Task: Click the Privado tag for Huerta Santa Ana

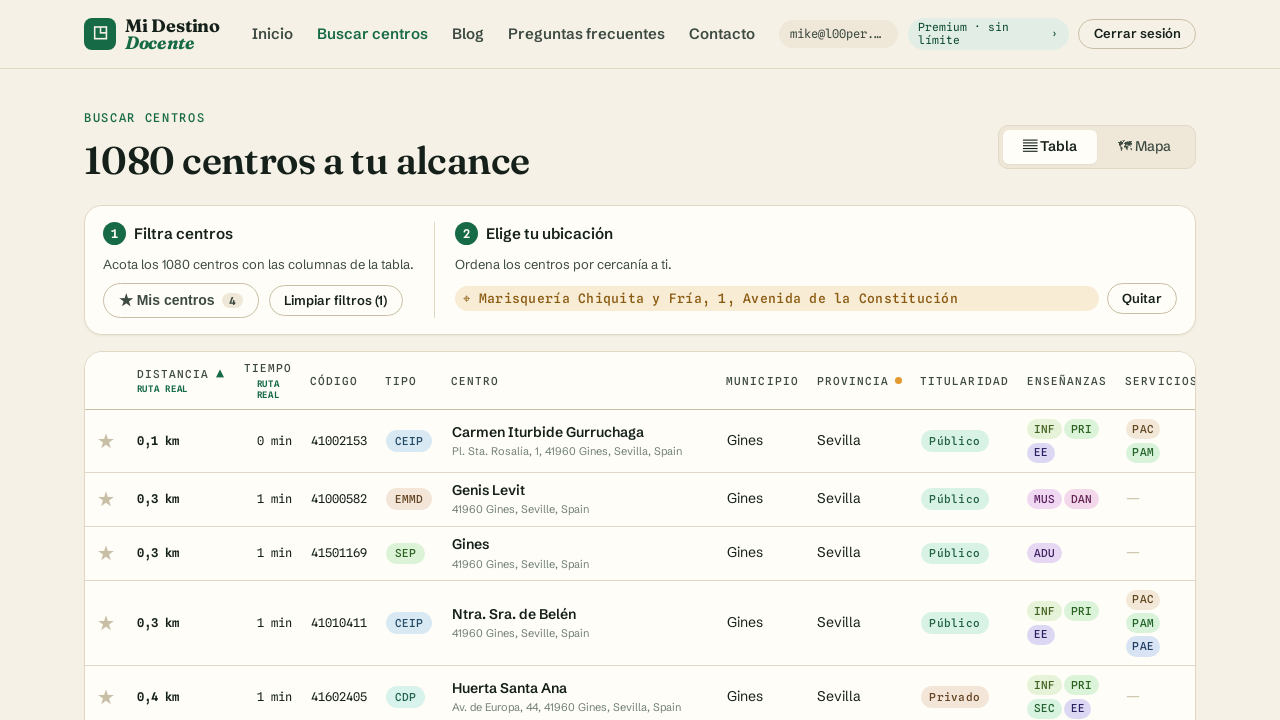Action: [955, 697]
